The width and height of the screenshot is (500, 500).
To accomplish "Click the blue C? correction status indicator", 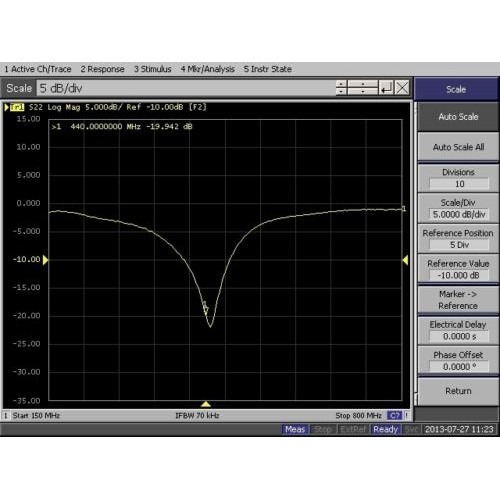I will click(394, 416).
